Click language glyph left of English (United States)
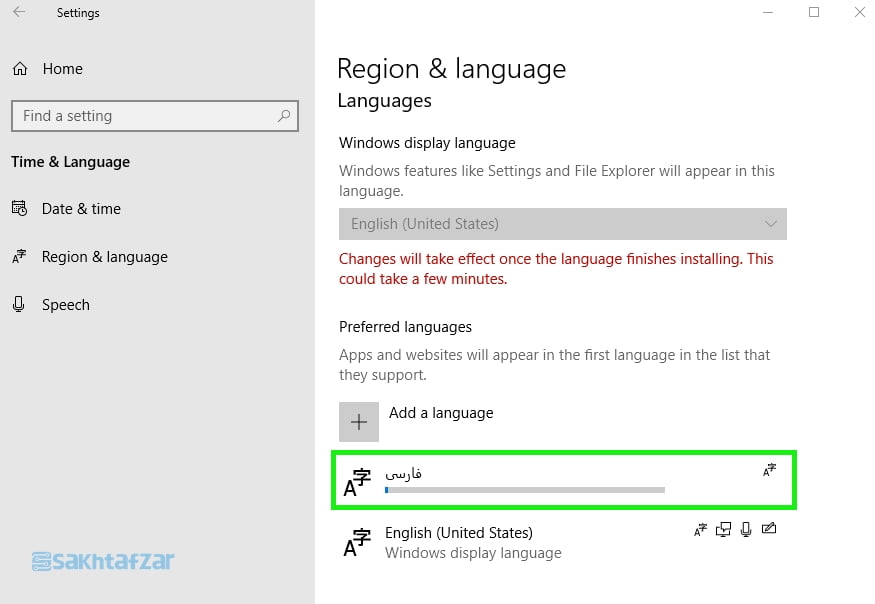 (357, 542)
